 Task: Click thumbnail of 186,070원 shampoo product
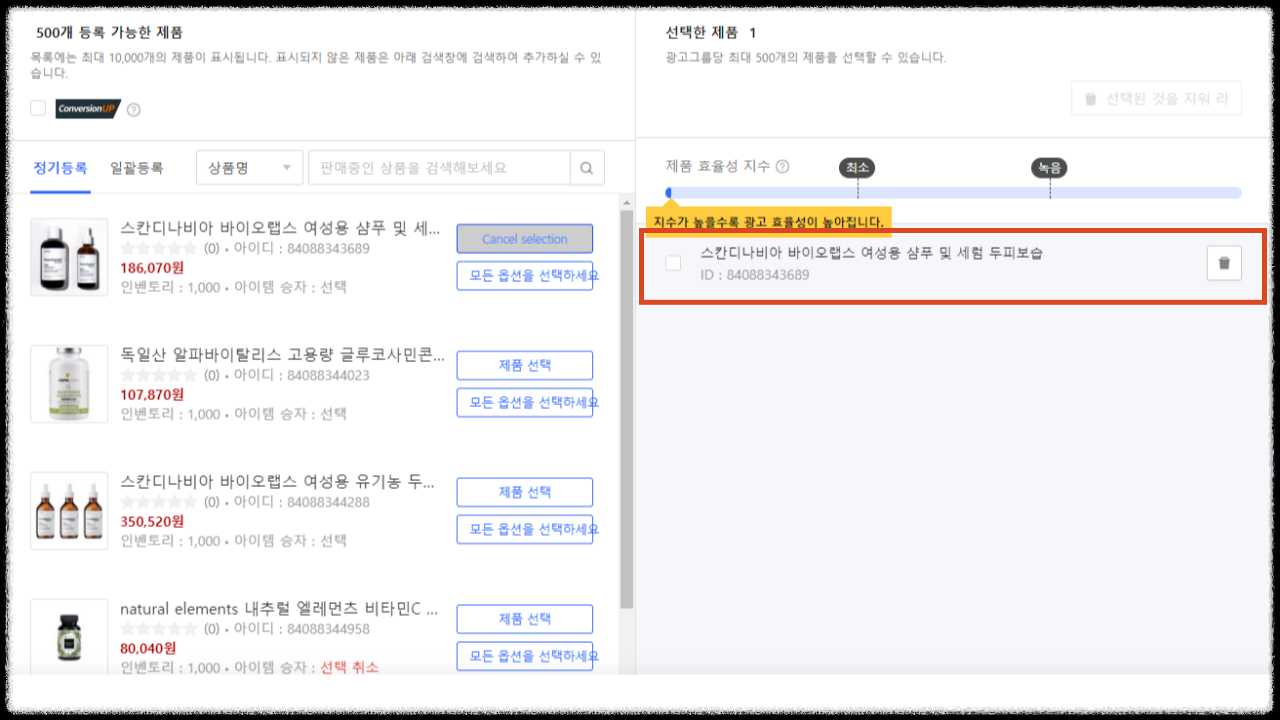point(69,257)
